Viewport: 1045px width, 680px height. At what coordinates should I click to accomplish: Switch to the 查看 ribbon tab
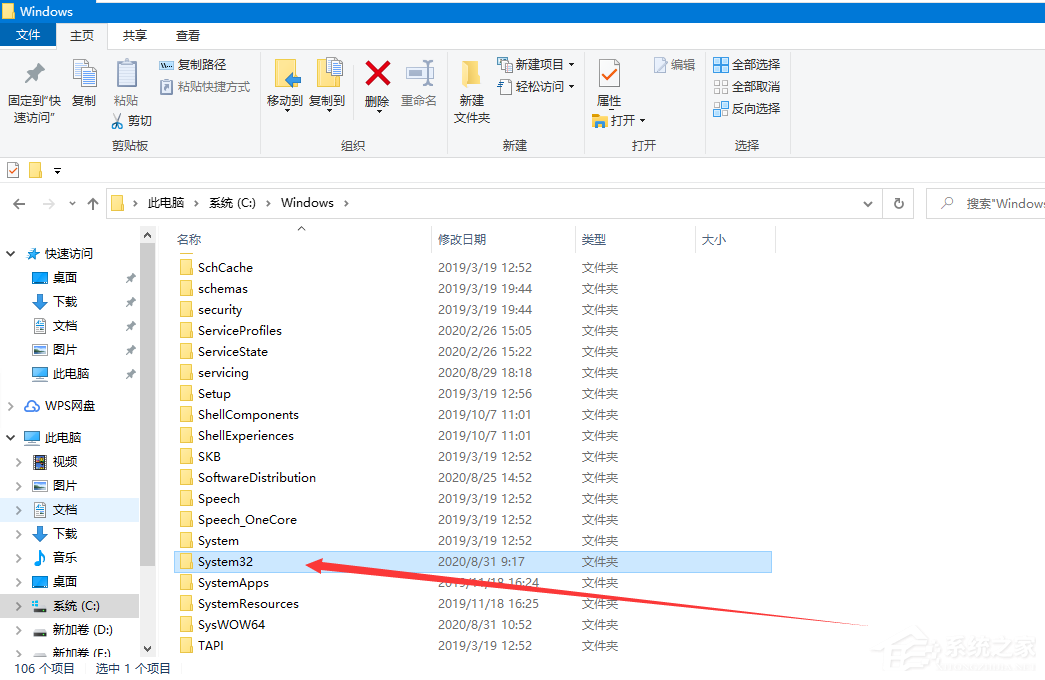click(187, 34)
